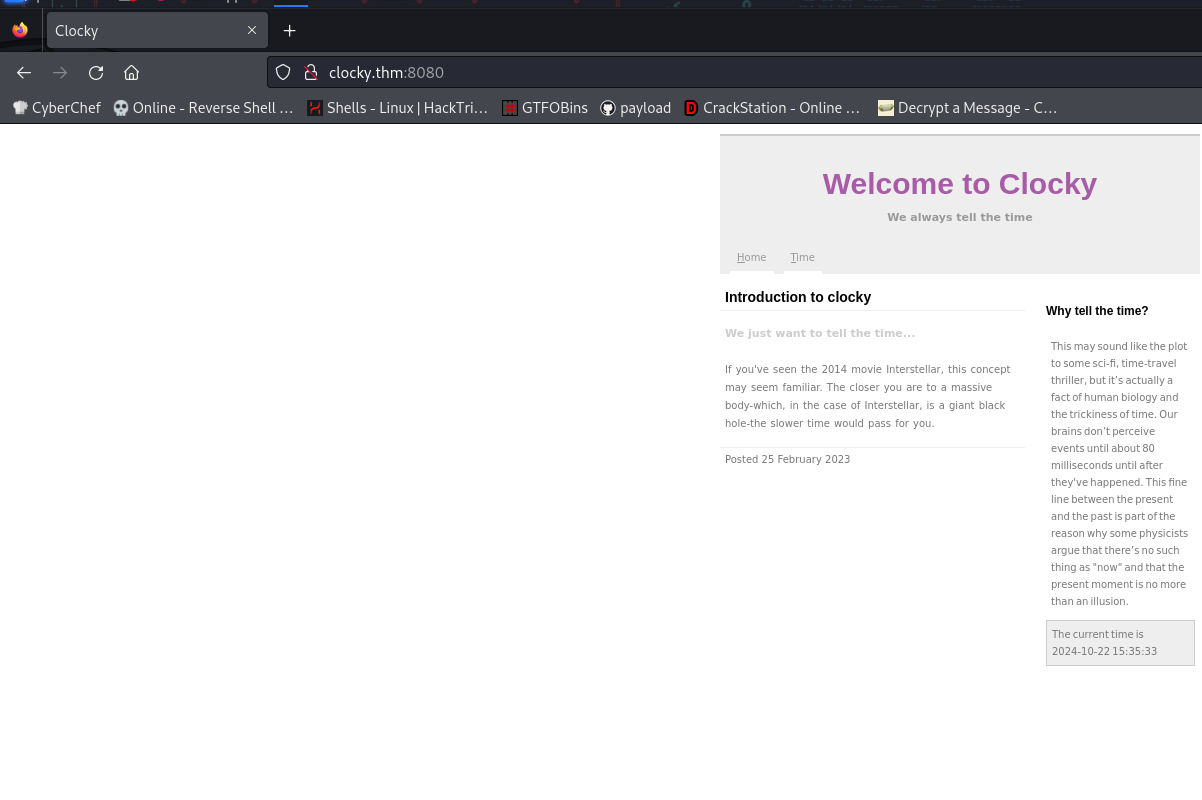
Task: Go to browser home page
Action: [x=131, y=72]
